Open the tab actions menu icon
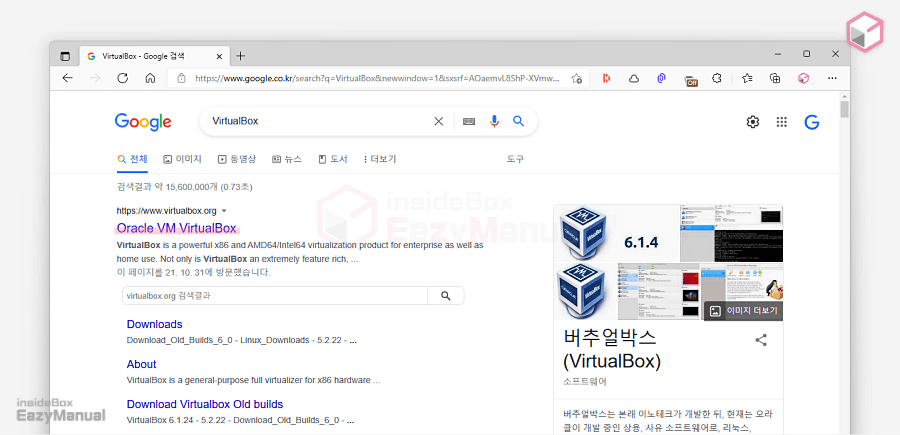The width and height of the screenshot is (900, 435). [65, 56]
